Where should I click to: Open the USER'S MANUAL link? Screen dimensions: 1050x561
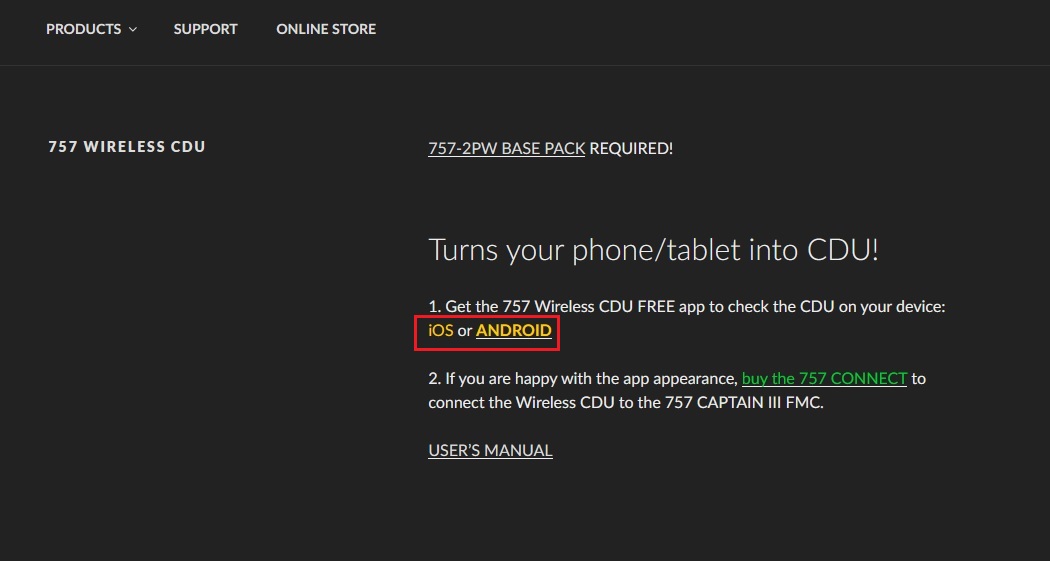pyautogui.click(x=490, y=450)
